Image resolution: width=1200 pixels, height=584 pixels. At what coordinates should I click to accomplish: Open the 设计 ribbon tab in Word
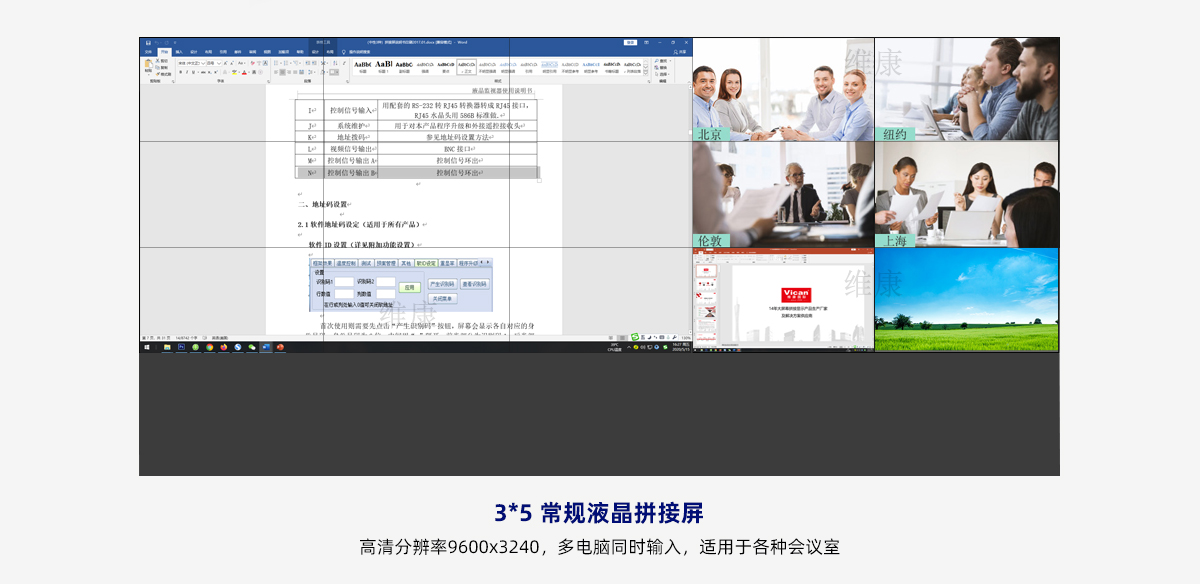[x=194, y=52]
